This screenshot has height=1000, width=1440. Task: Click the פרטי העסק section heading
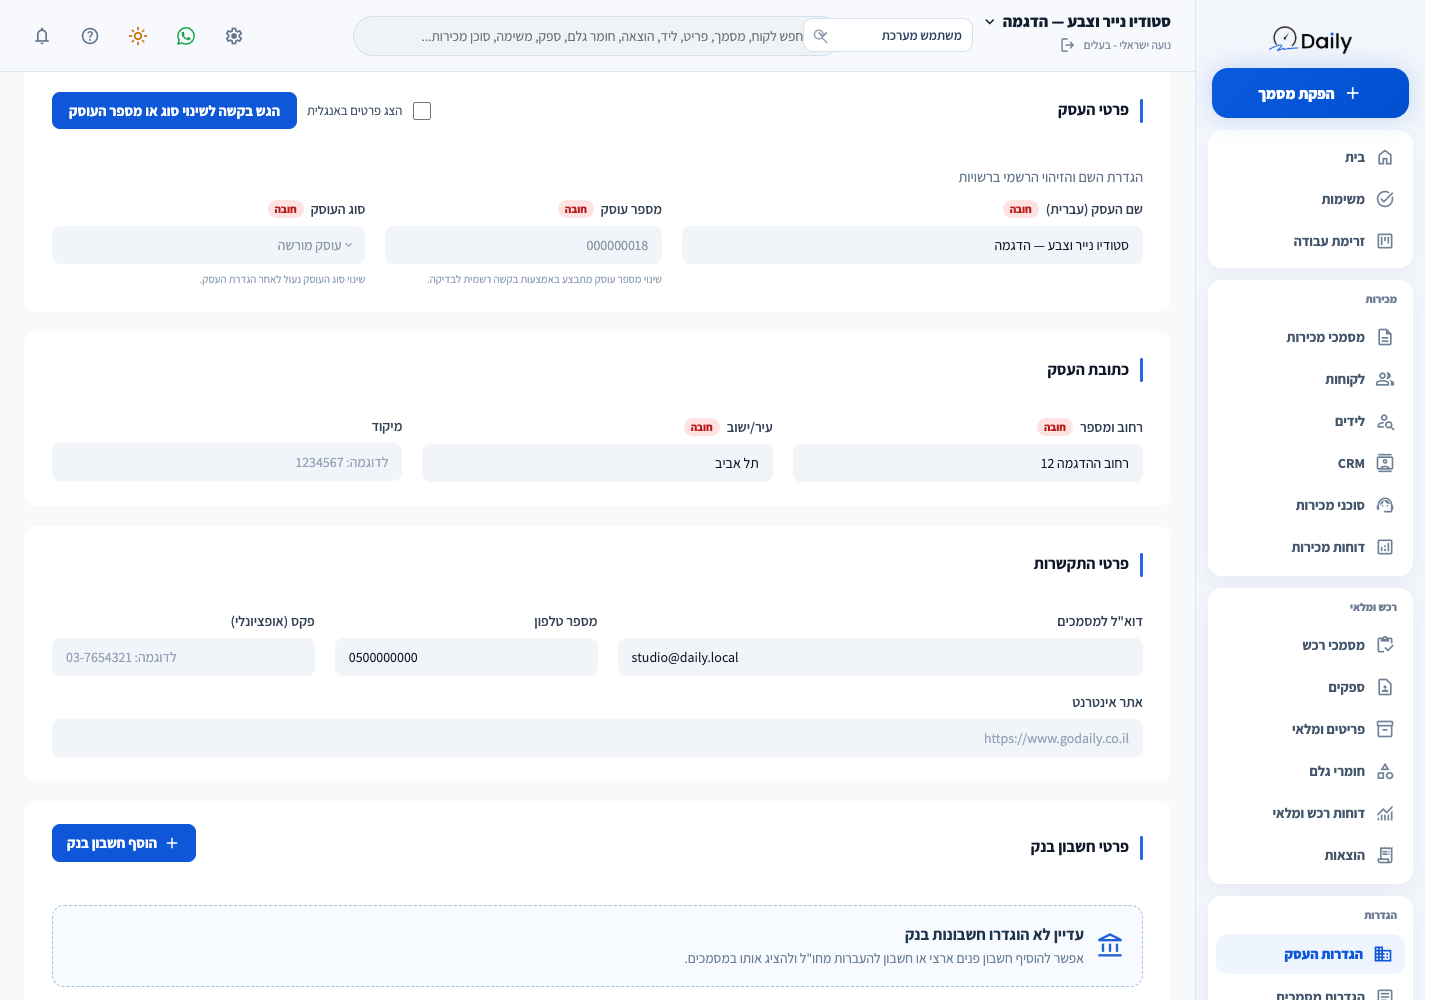tap(1093, 110)
